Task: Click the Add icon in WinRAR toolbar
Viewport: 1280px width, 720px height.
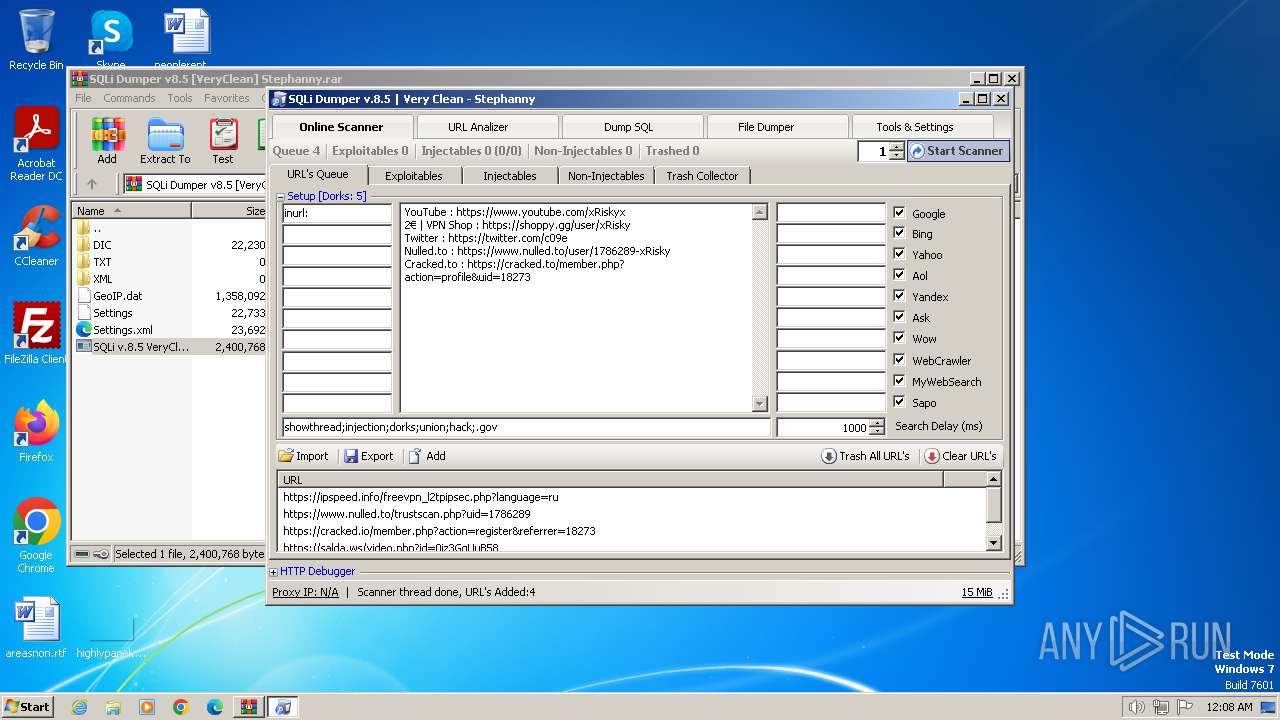Action: tap(107, 141)
